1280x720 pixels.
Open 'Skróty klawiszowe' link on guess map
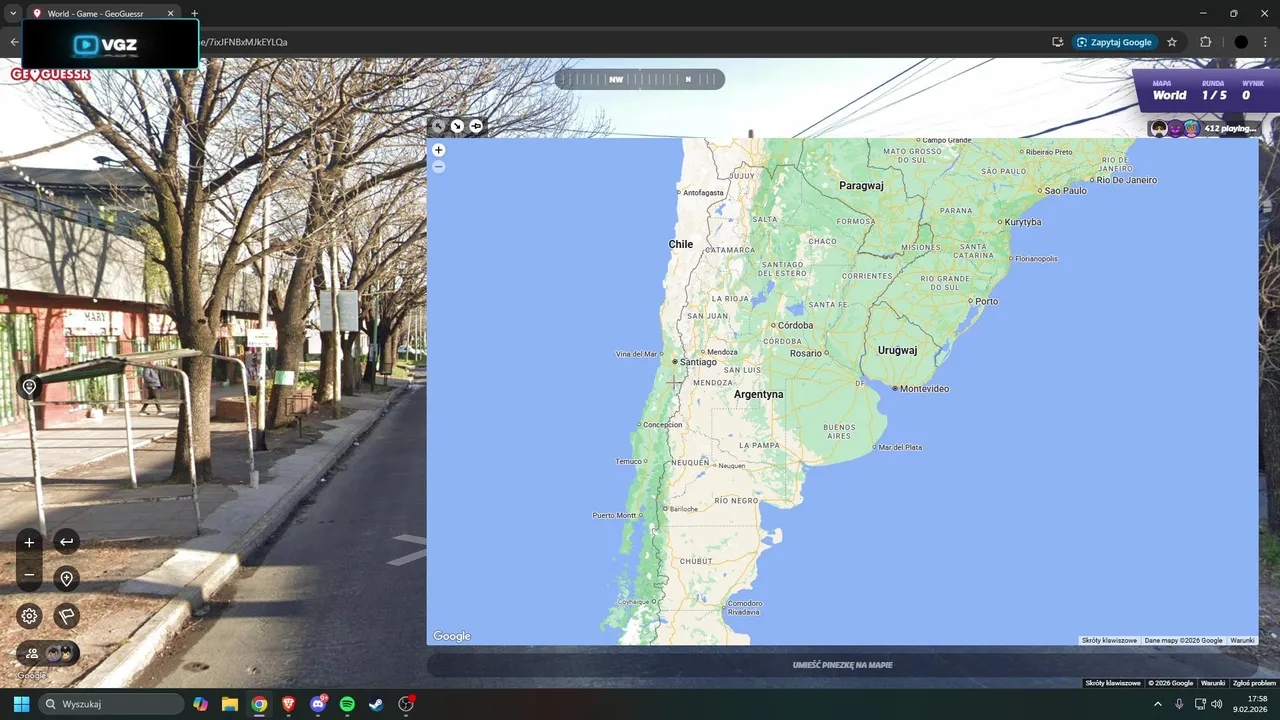(1109, 640)
